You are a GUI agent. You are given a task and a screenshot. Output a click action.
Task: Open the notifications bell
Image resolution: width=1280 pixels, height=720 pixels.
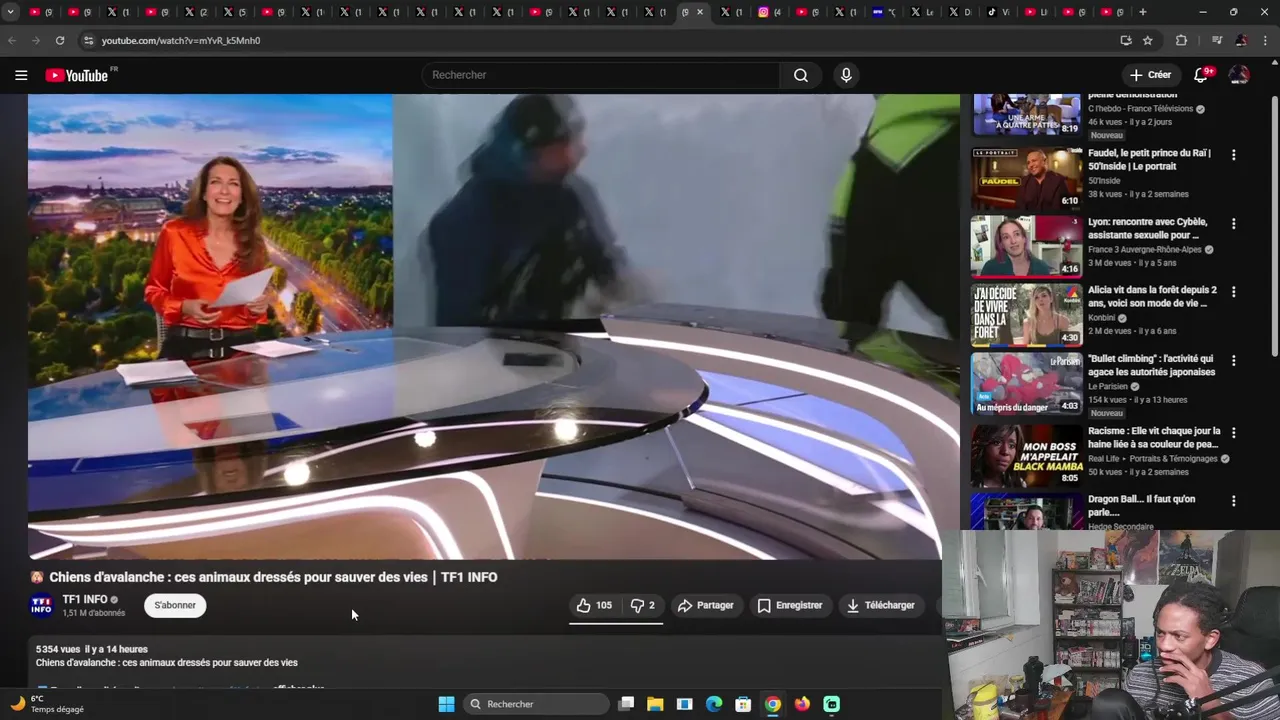1201,75
